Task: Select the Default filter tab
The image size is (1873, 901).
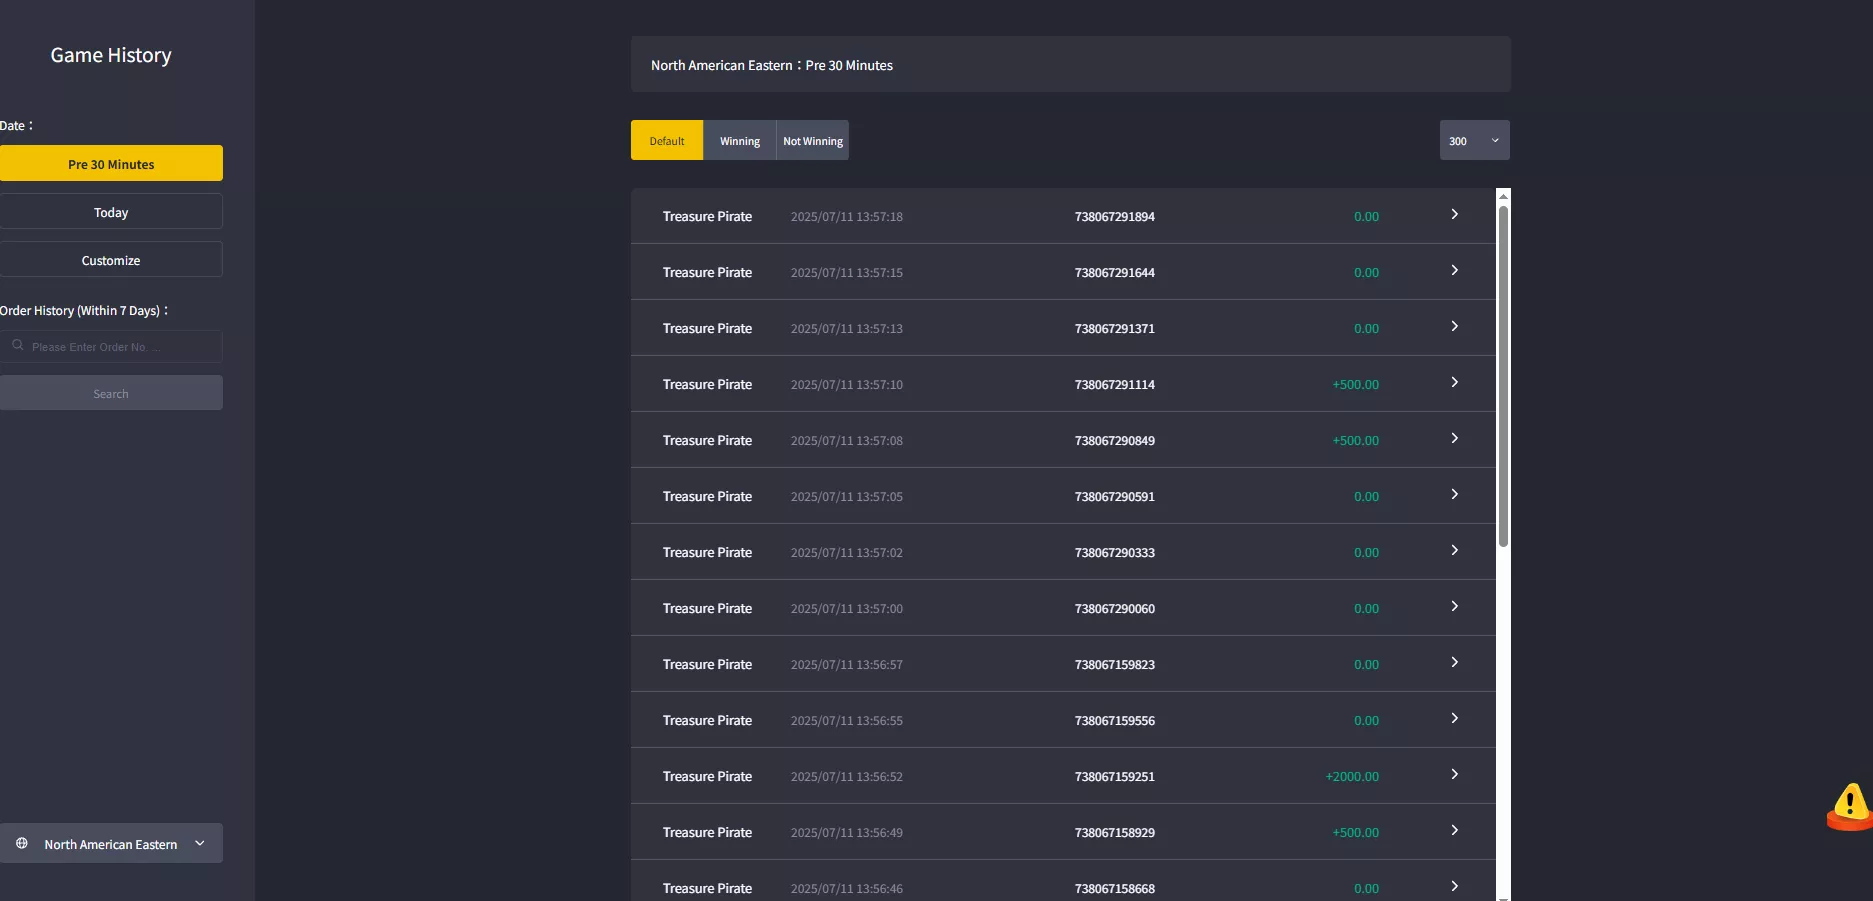Action: 667,140
